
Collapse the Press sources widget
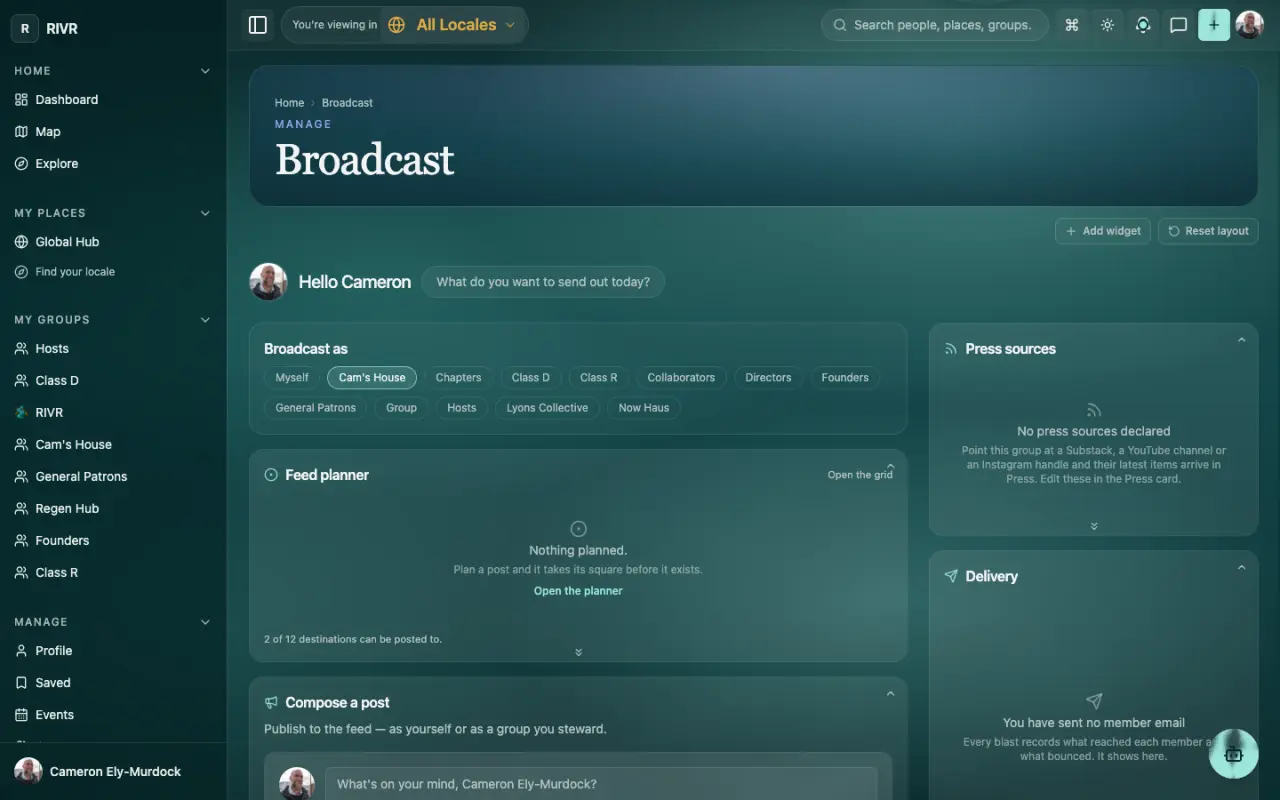(x=1241, y=340)
